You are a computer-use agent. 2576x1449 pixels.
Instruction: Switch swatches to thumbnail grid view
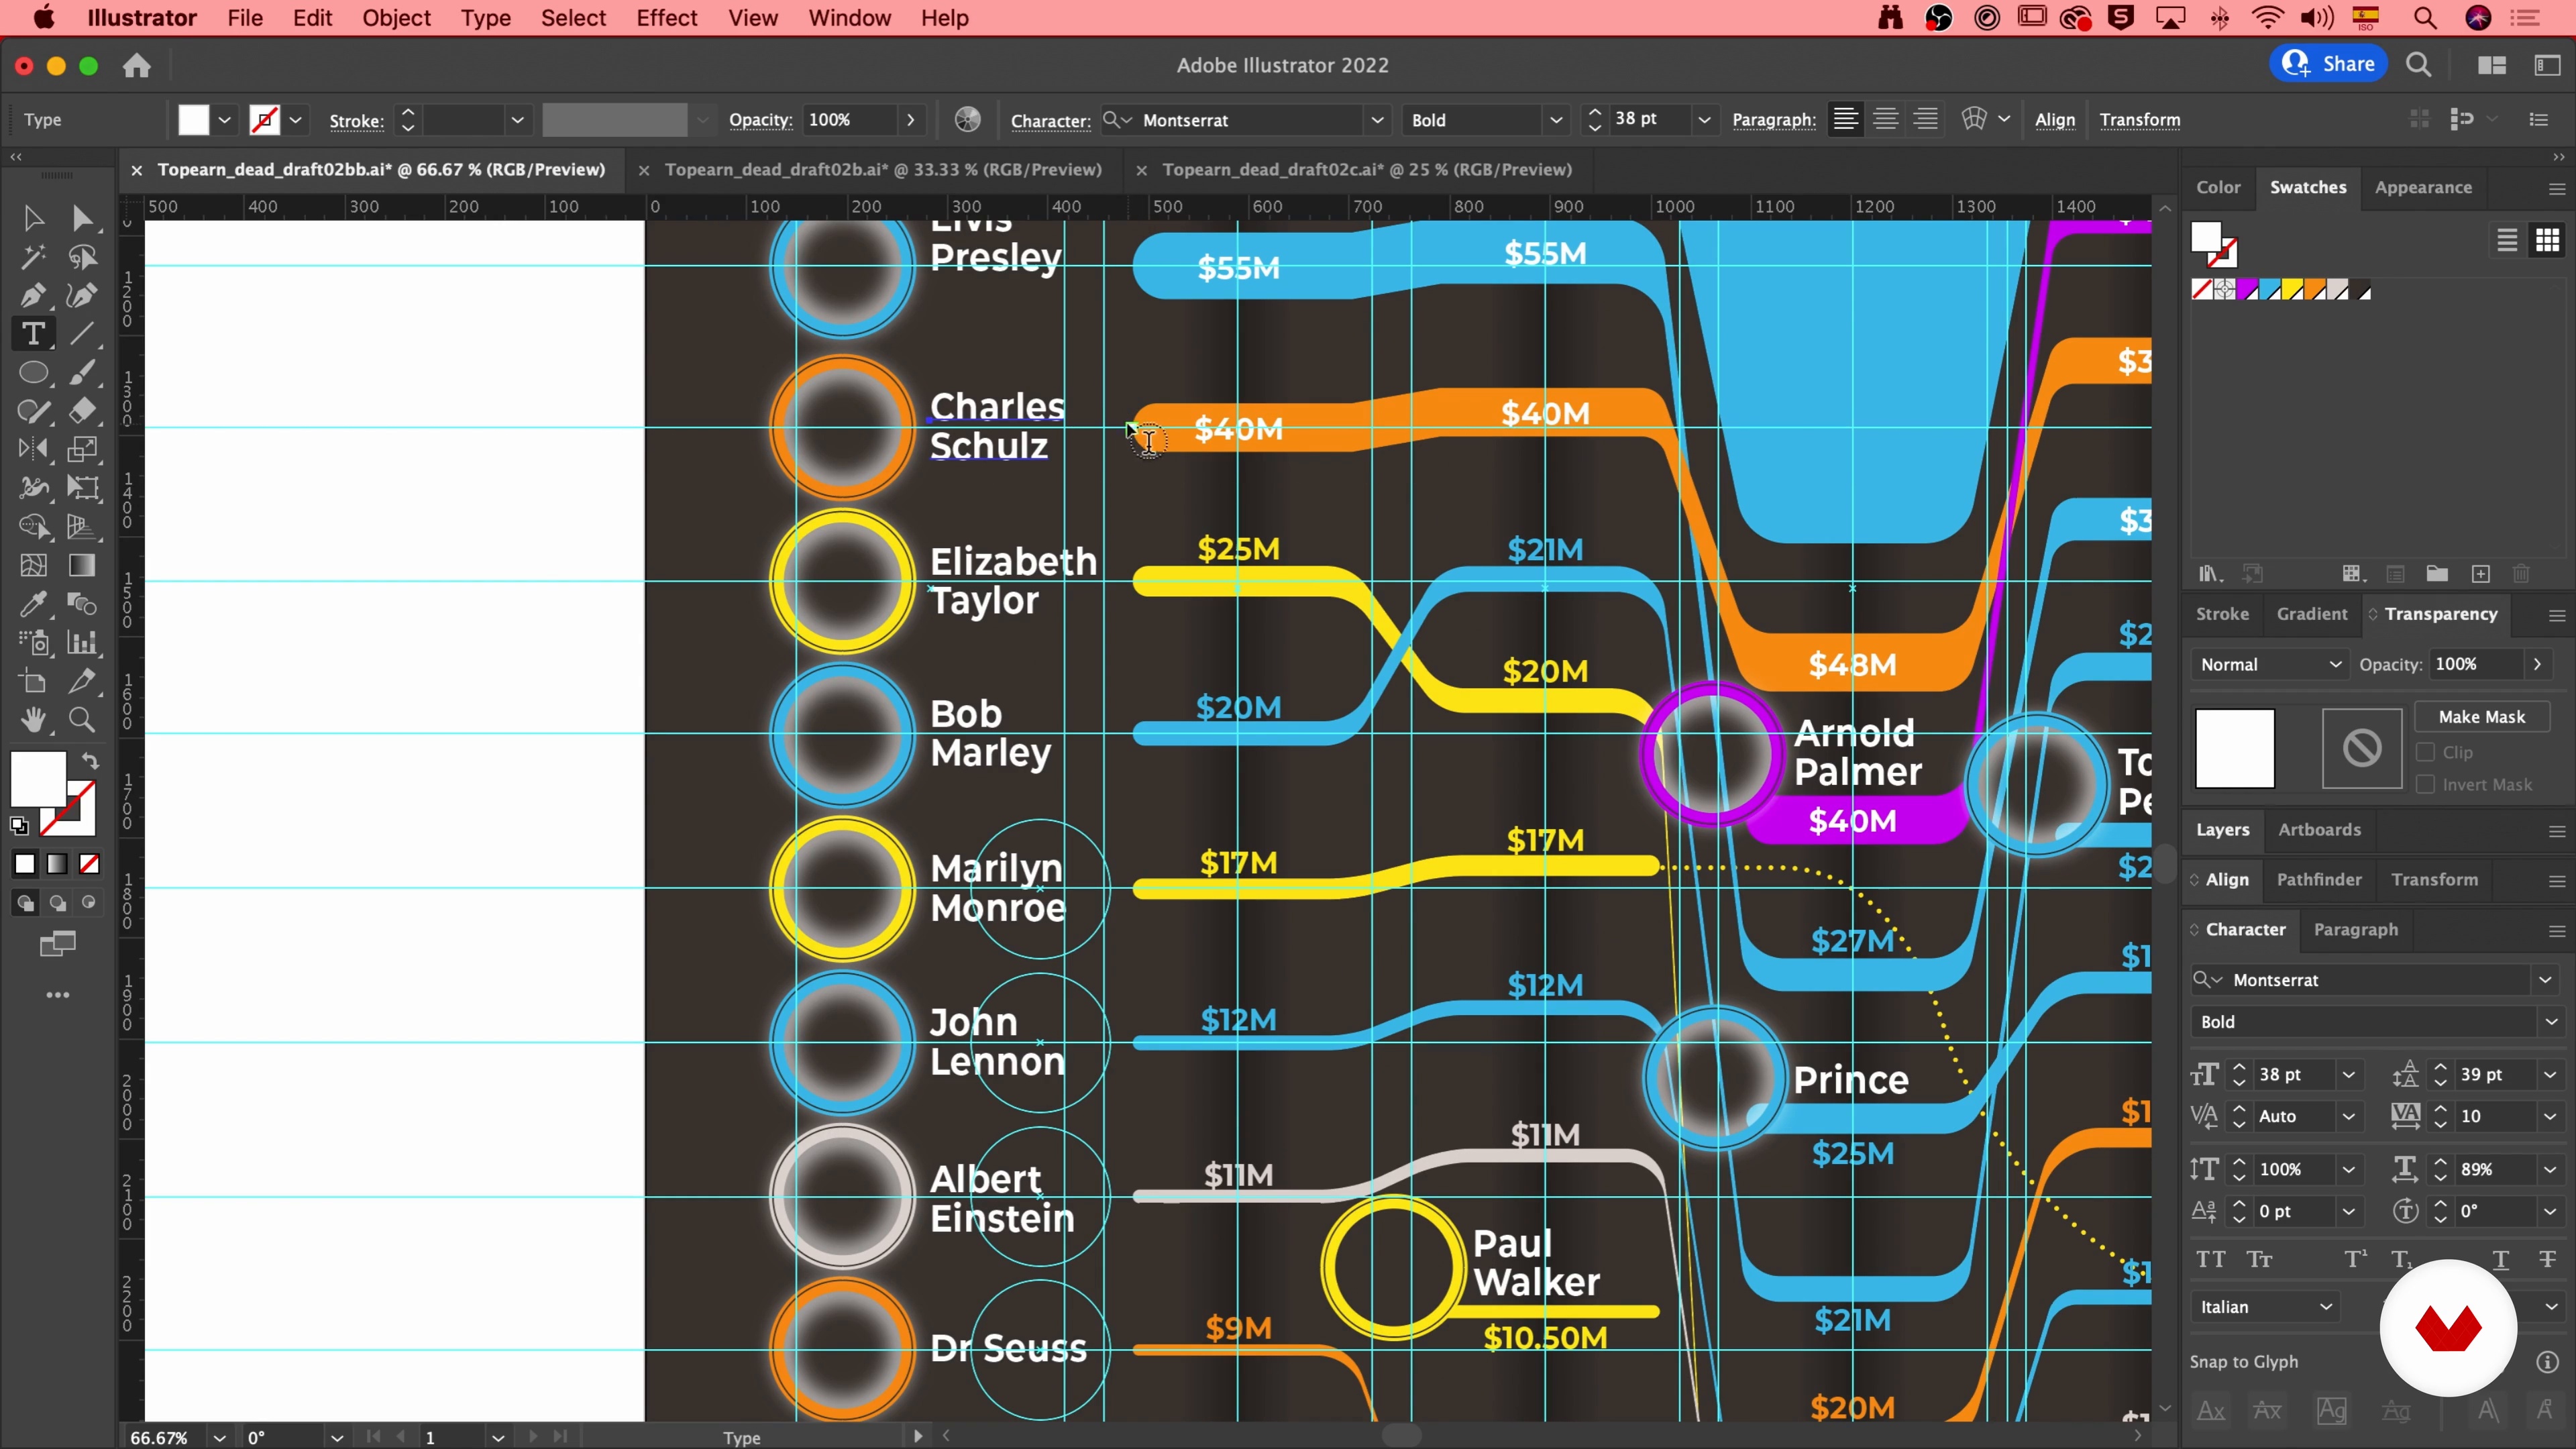pyautogui.click(x=2547, y=240)
